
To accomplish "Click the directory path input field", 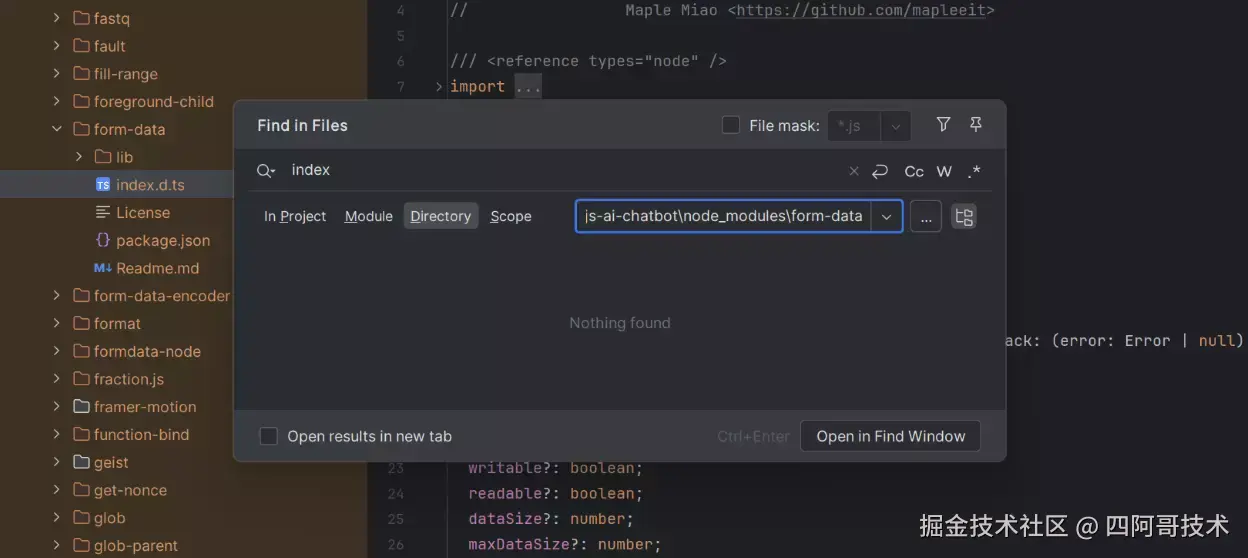I will (x=724, y=216).
